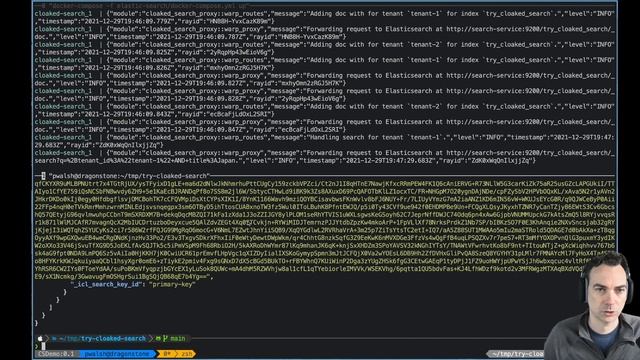The height and width of the screenshot is (360, 640).
Task: Click the tmux pane number indicator before the title
Action: 43,176
